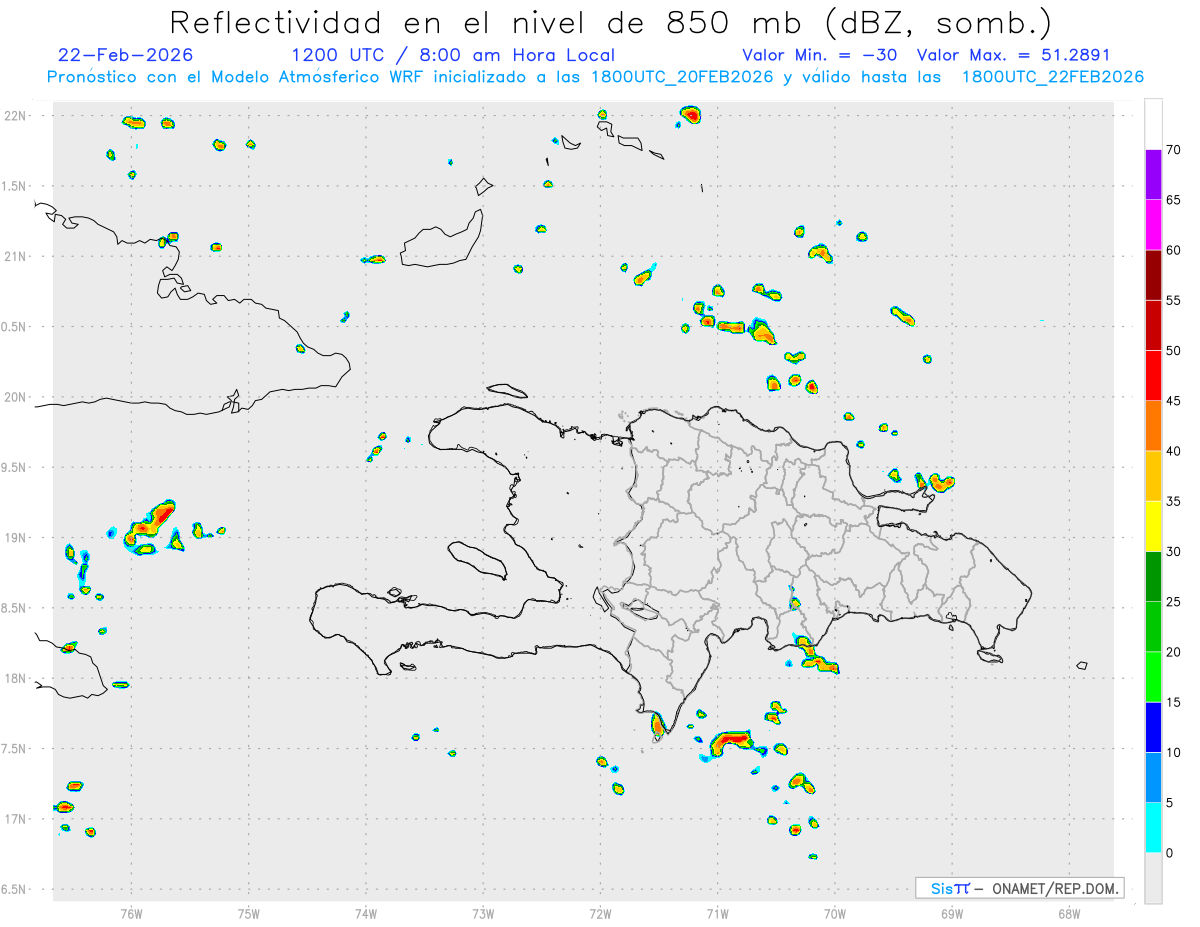Select the '55' color bar label

[x=1173, y=300]
